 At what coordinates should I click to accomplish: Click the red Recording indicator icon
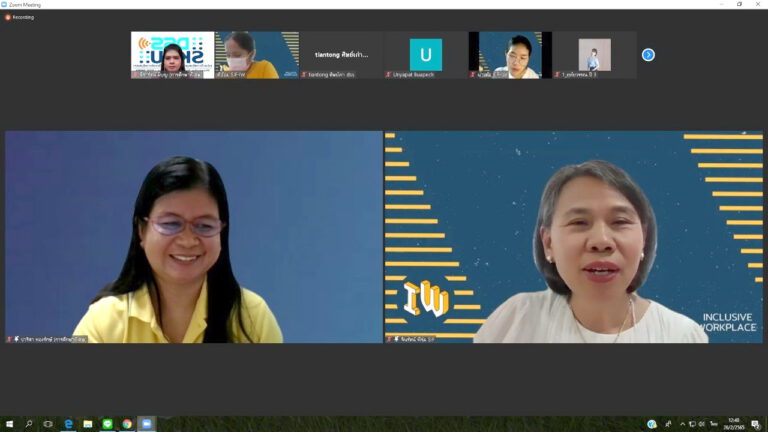8,17
